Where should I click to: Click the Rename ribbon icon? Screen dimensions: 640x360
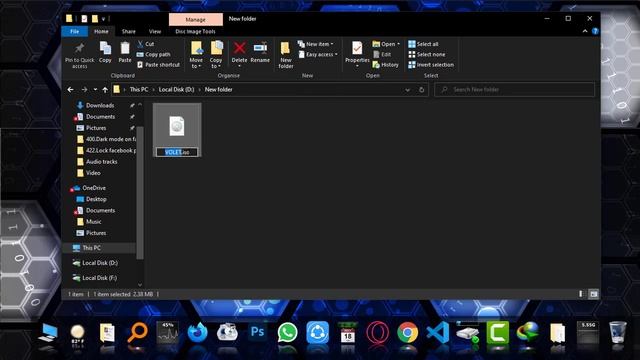point(260,48)
